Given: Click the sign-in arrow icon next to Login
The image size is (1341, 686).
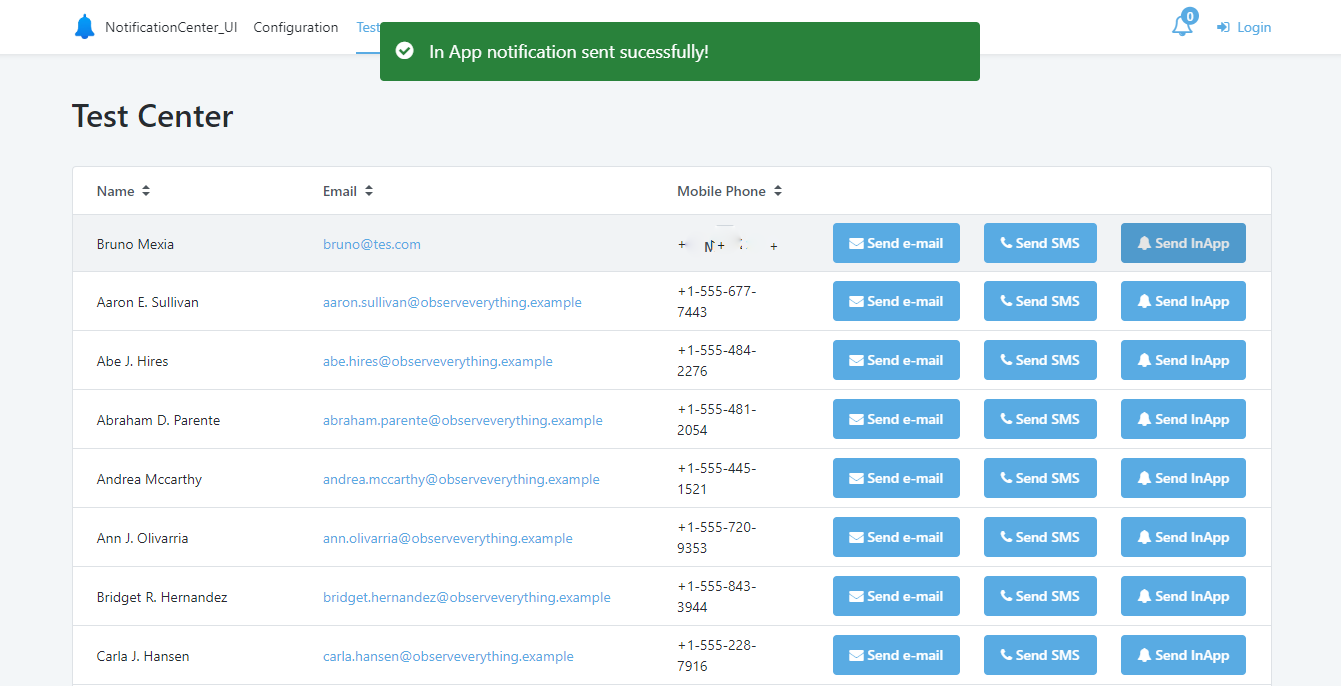Looking at the screenshot, I should [x=1221, y=27].
